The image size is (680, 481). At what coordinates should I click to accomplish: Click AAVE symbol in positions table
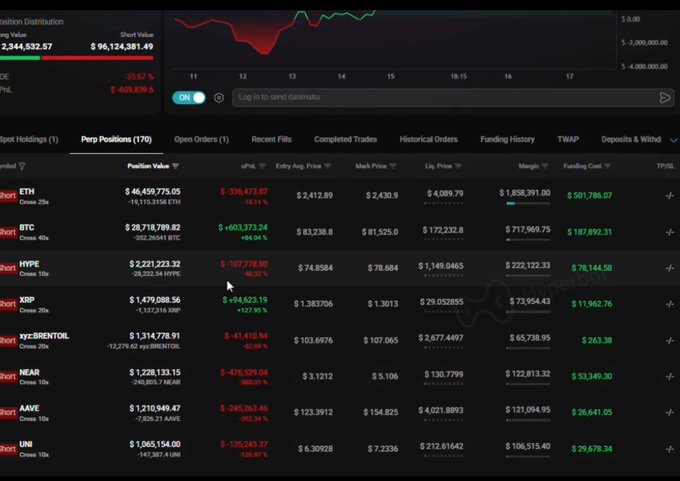[29, 408]
